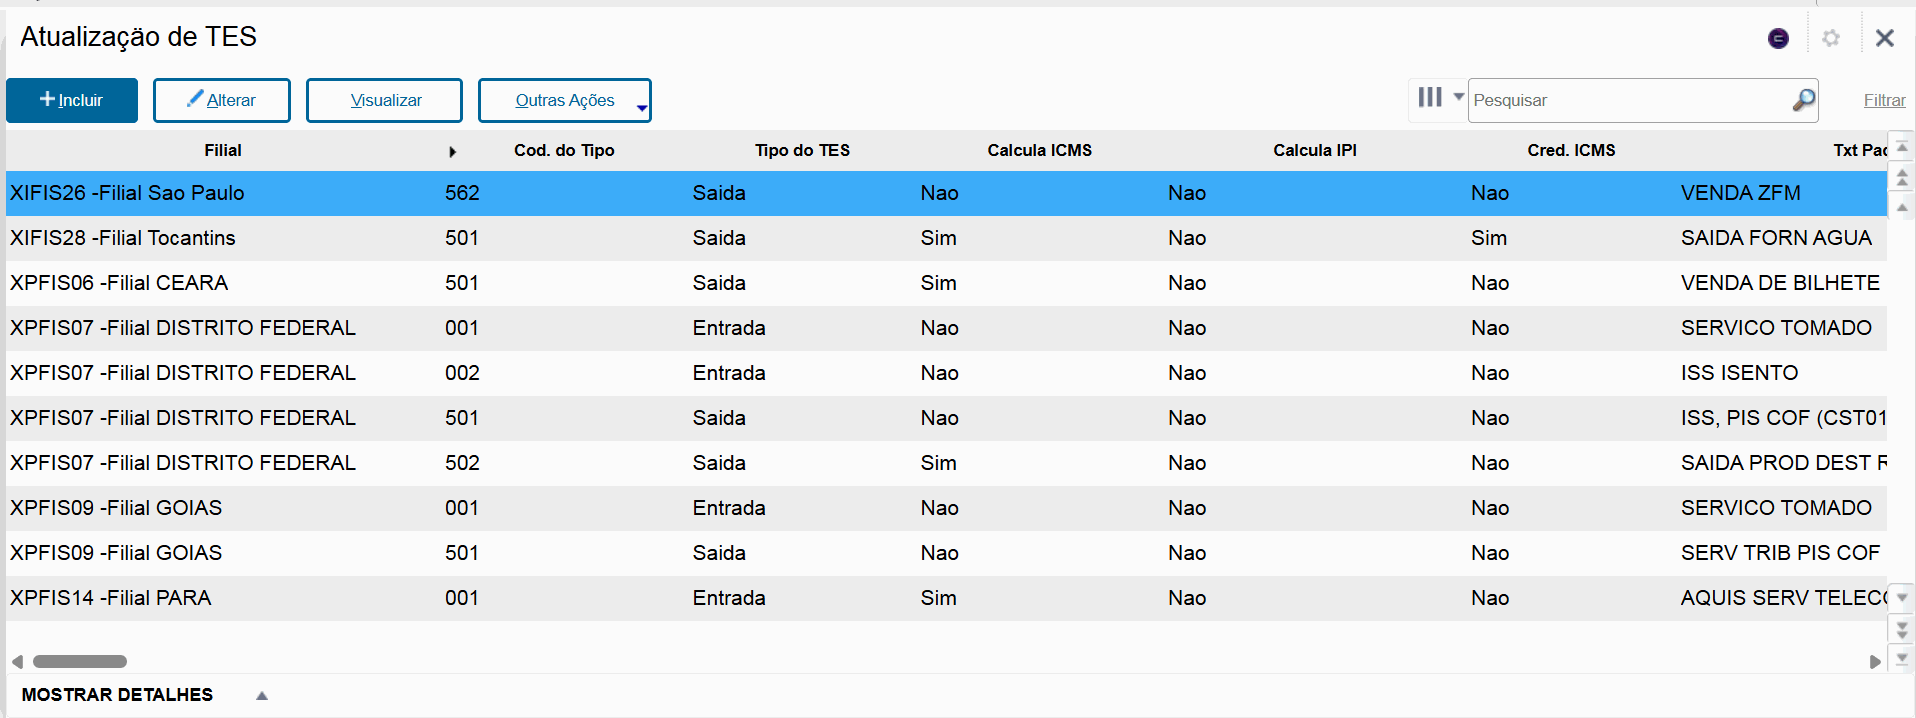Page down with the double down arrows
Screen dimensions: 1916x718
(1902, 629)
